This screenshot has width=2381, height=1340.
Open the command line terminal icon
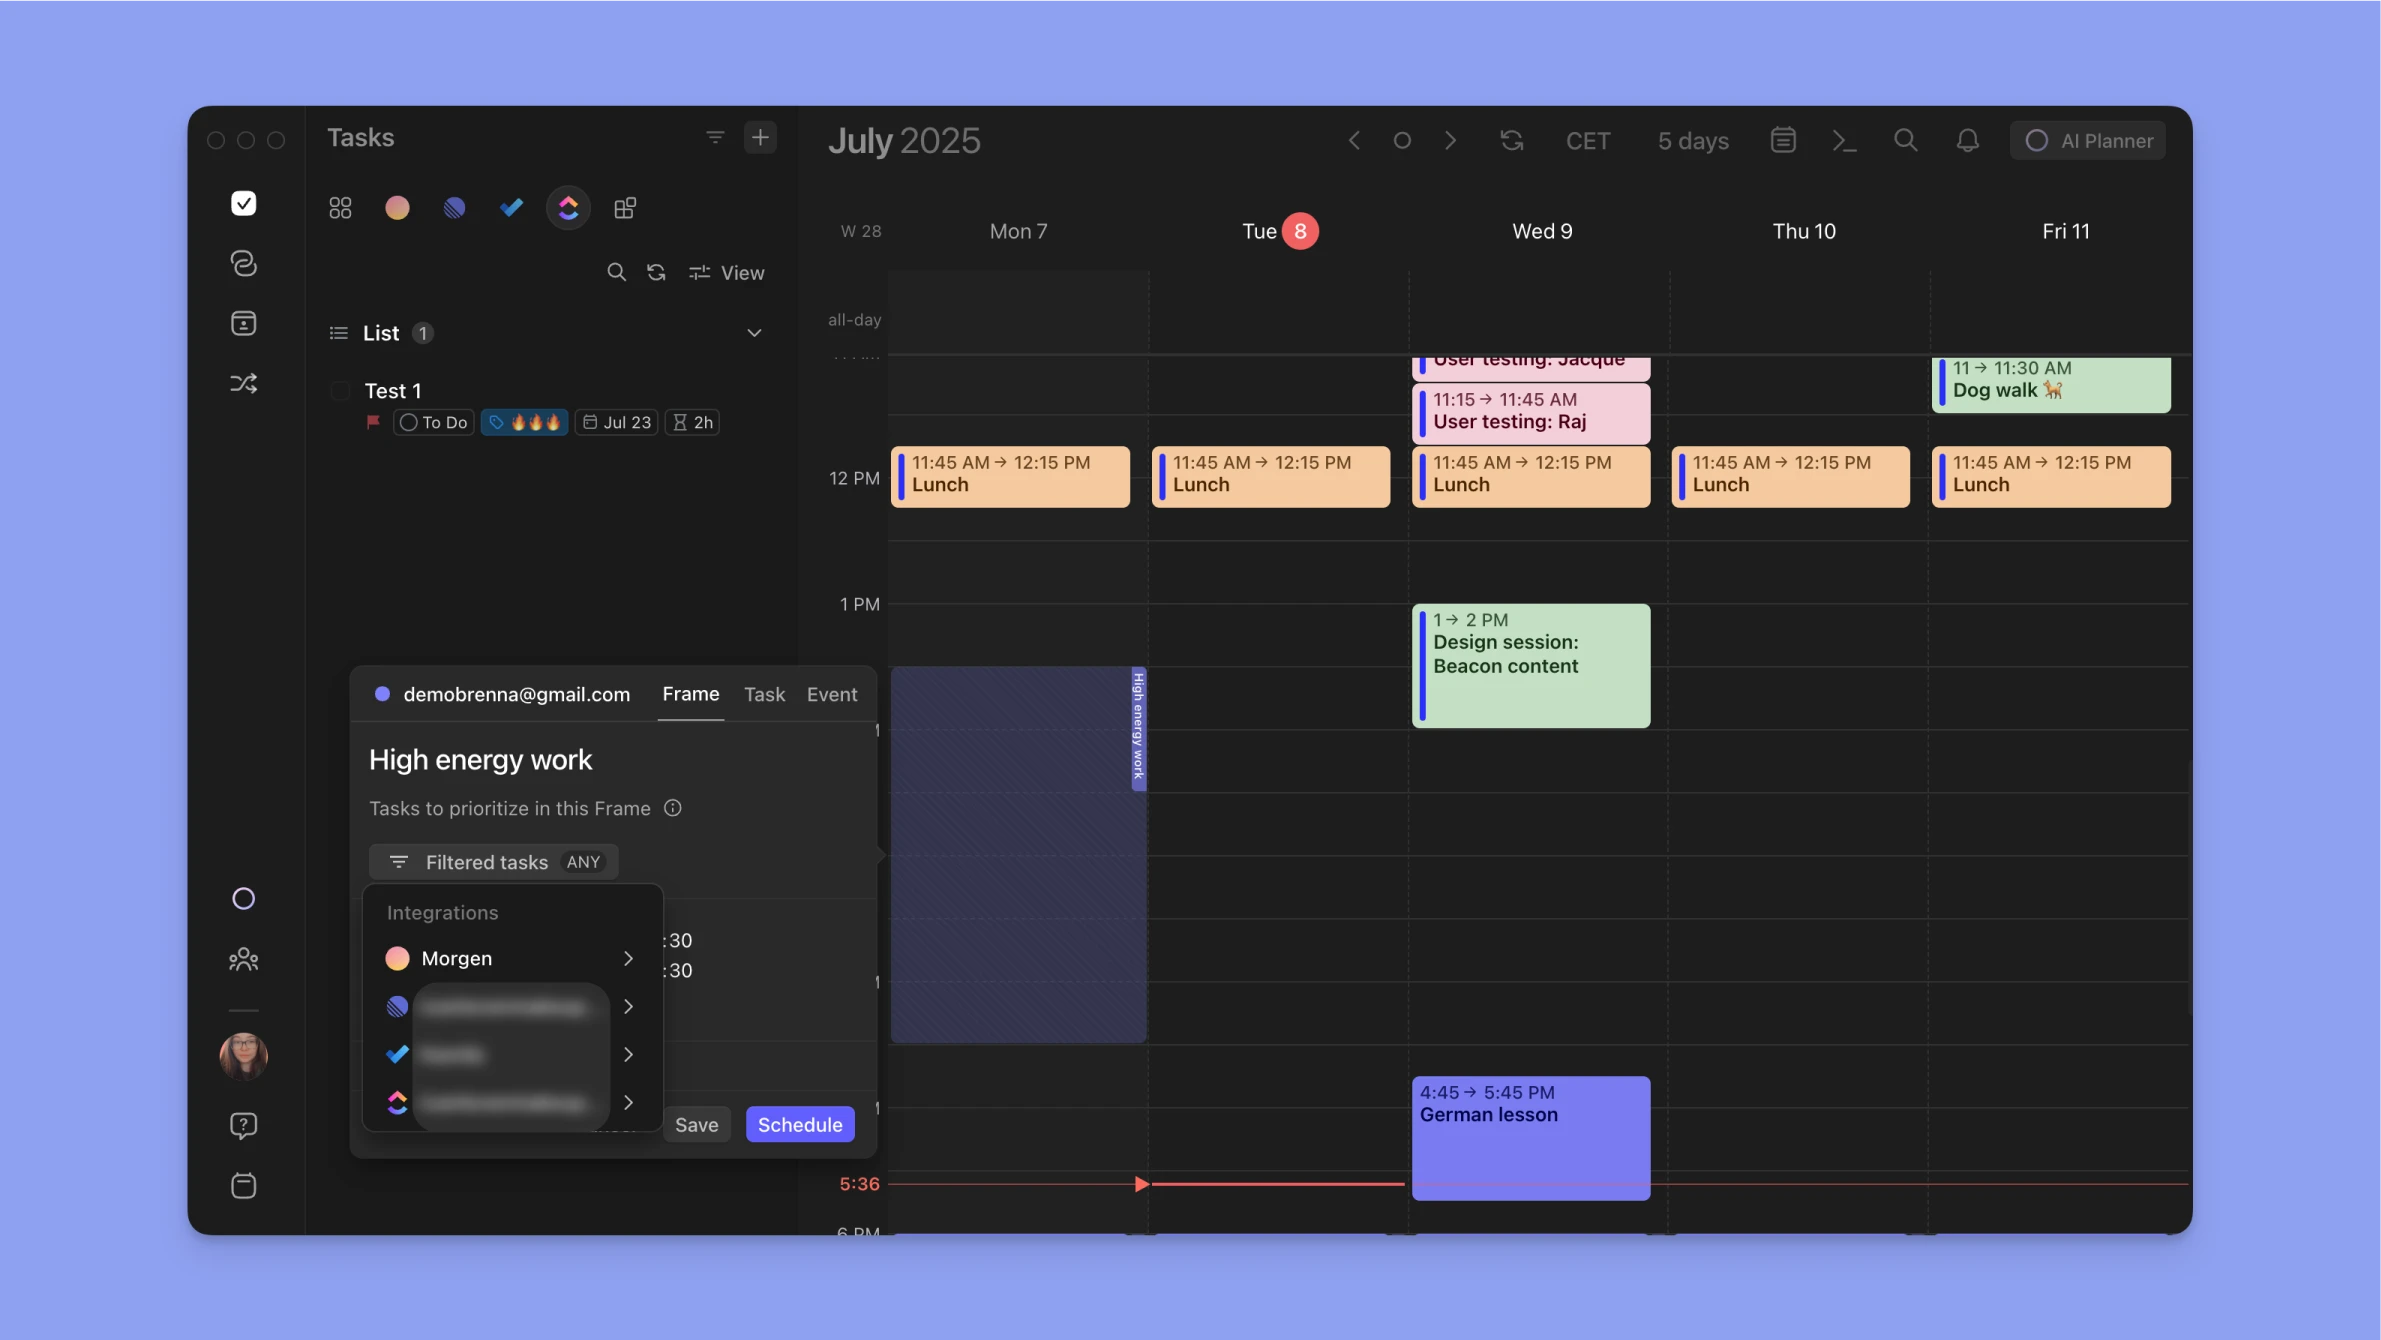1844,141
